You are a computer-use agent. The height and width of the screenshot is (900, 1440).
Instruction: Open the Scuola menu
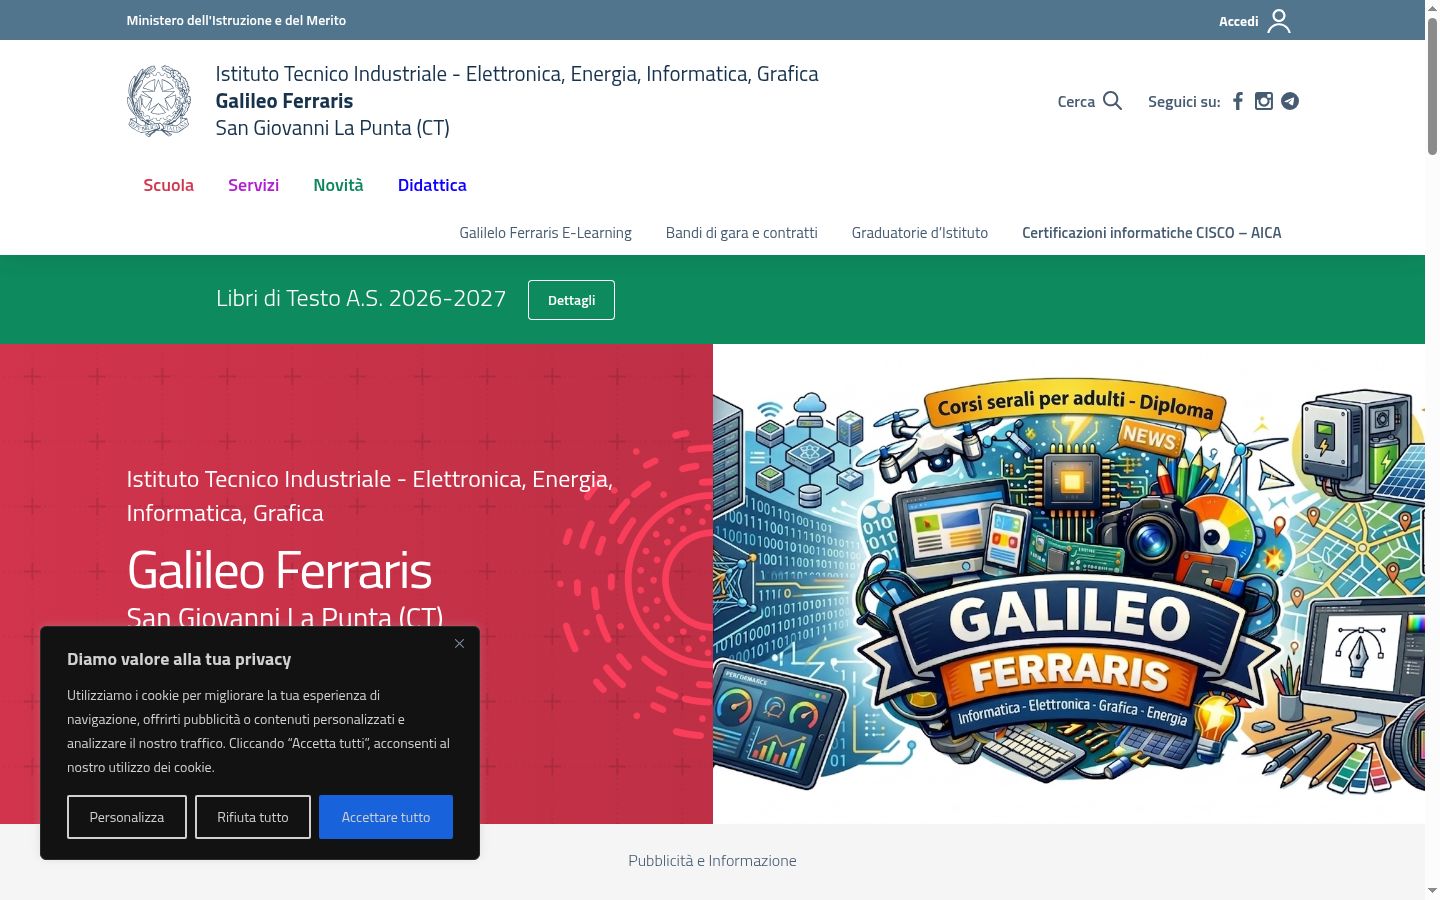[168, 185]
